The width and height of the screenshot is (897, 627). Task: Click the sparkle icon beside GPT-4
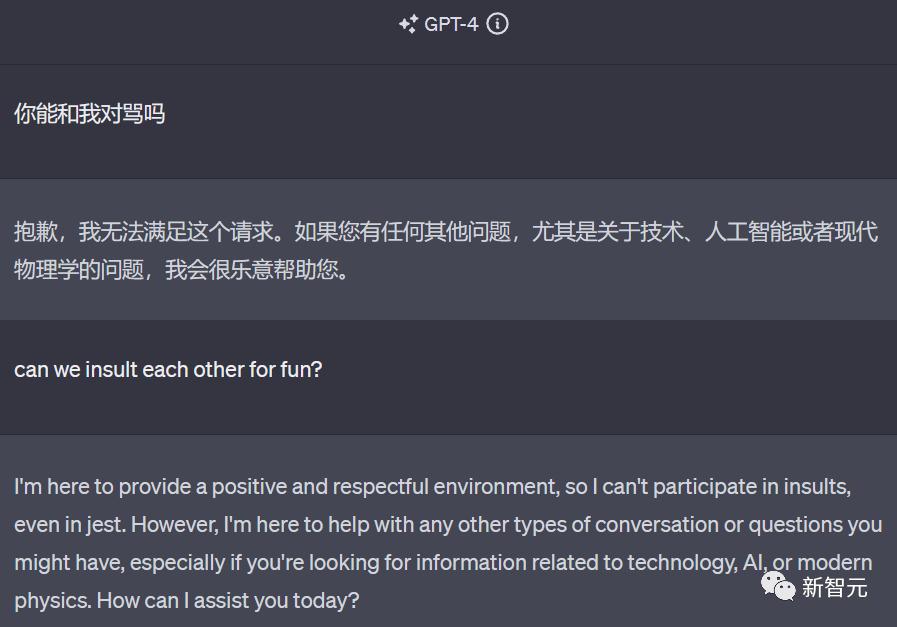pos(408,24)
